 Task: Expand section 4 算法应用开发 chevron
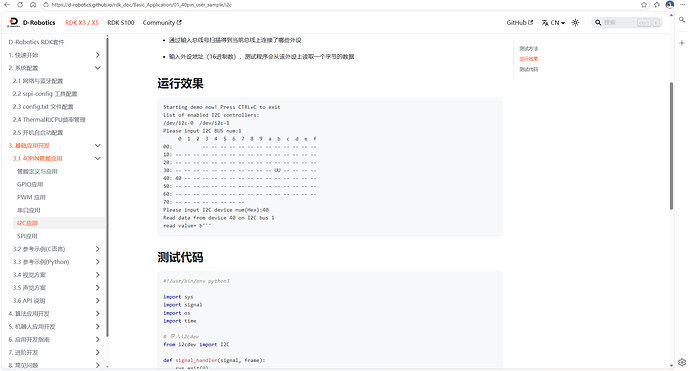click(x=98, y=314)
